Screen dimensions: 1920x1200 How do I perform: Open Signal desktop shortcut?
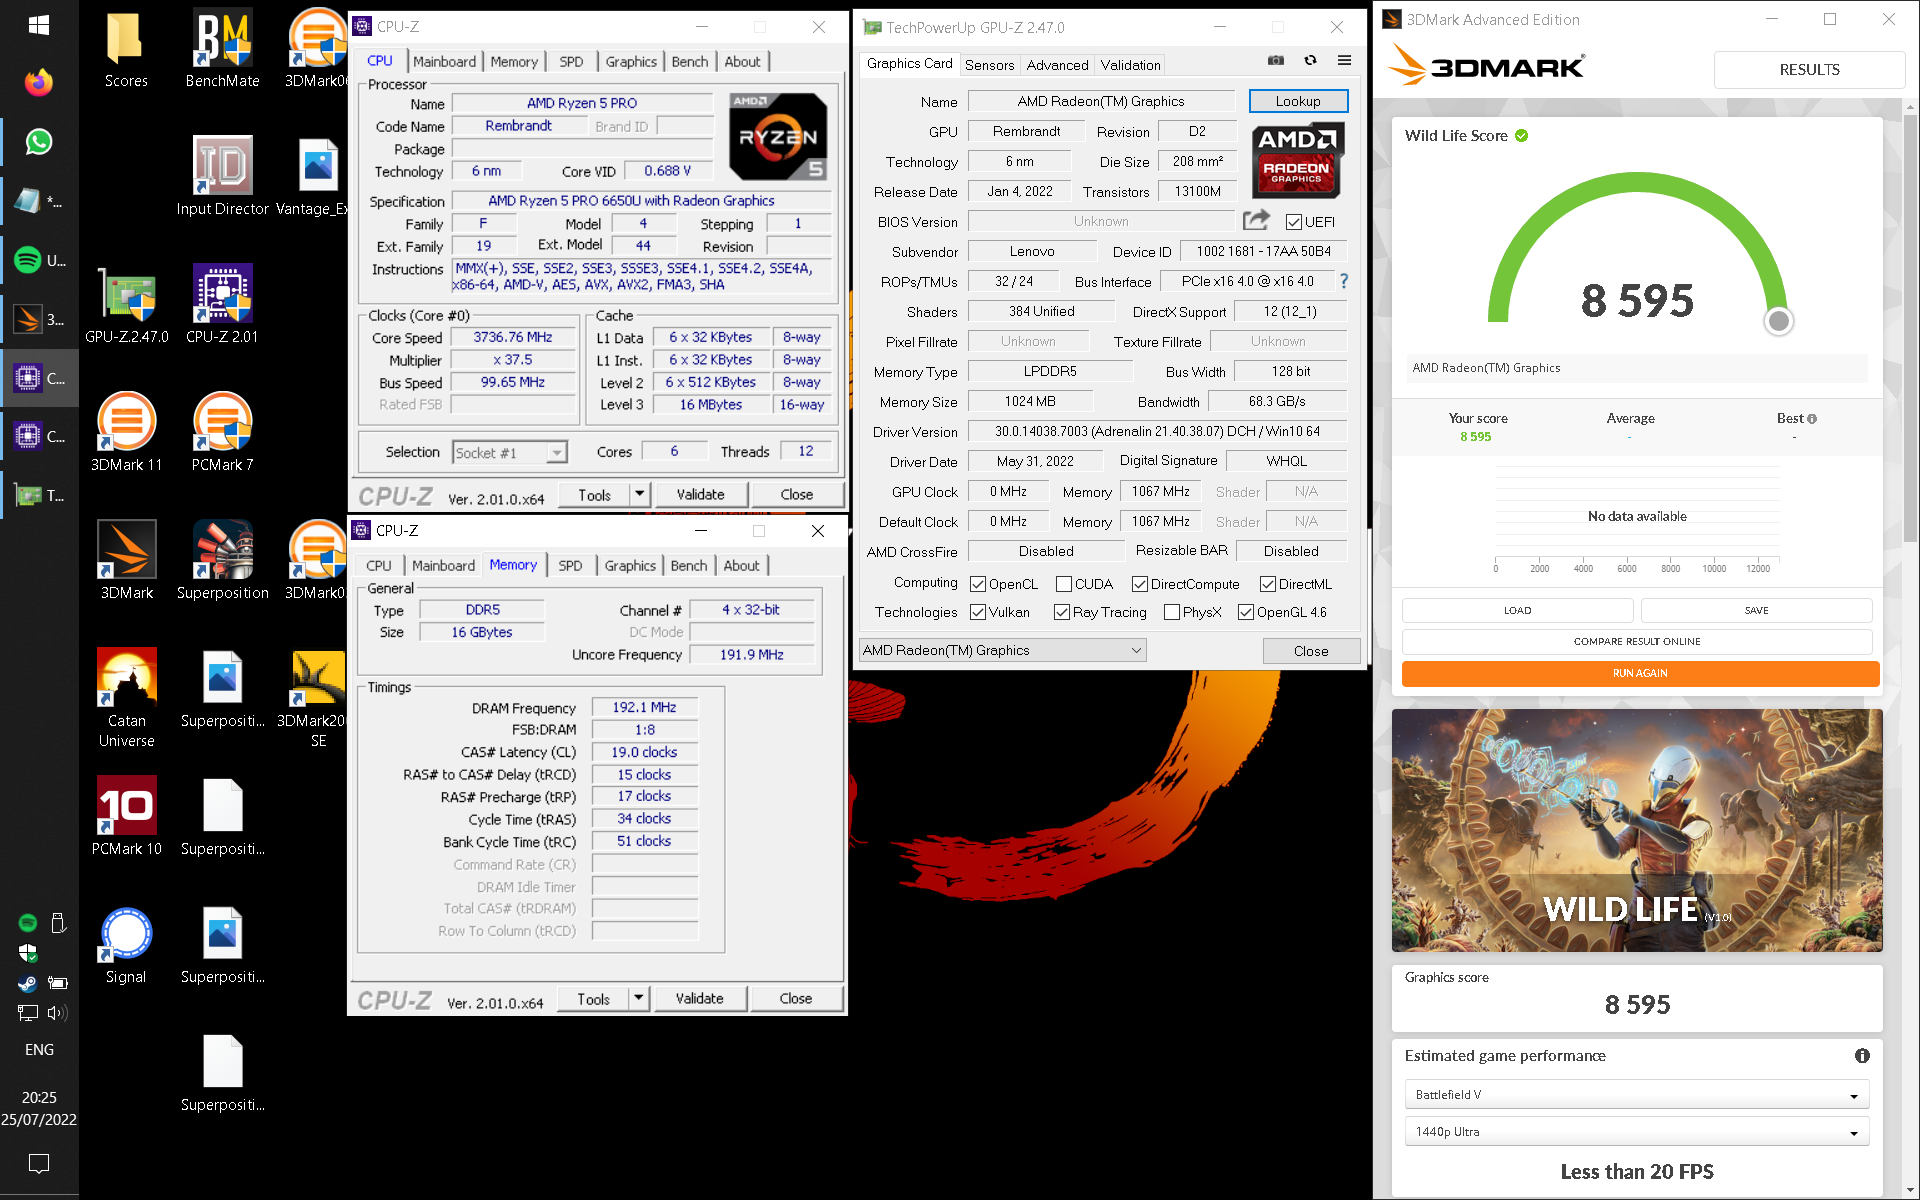pos(126,945)
